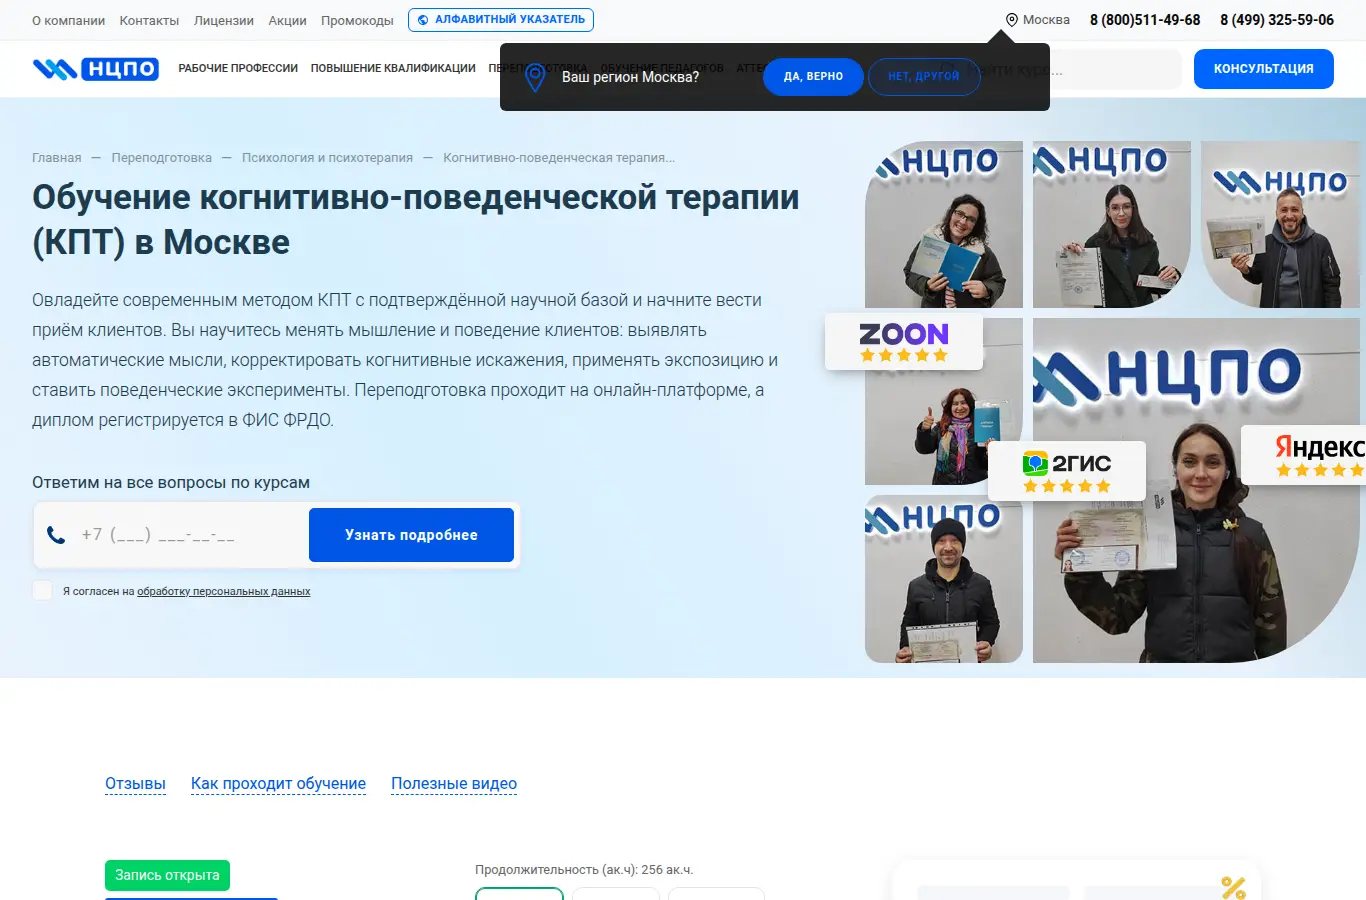Focus the +7 phone number input
The height and width of the screenshot is (900, 1366).
190,535
